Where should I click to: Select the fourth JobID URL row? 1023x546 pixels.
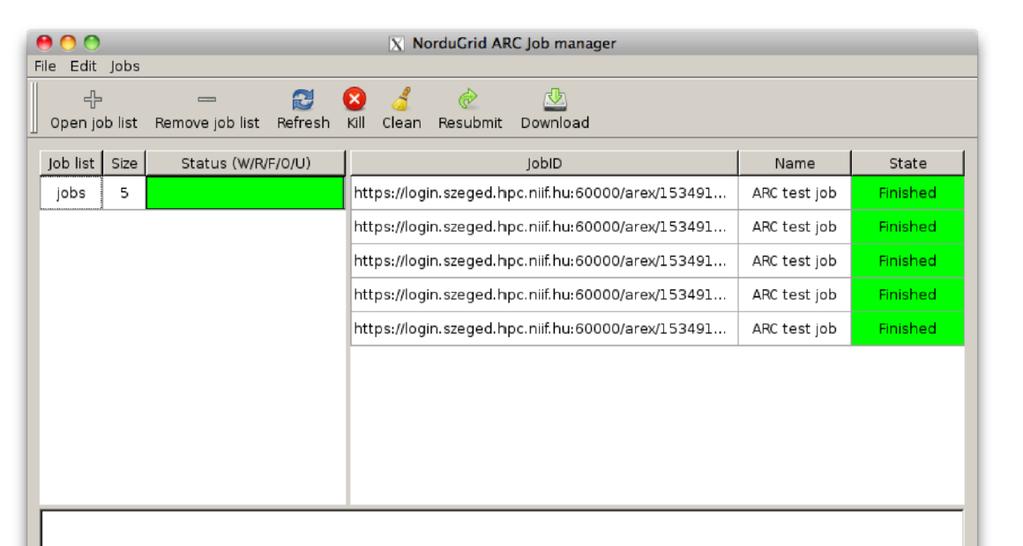[x=544, y=295]
